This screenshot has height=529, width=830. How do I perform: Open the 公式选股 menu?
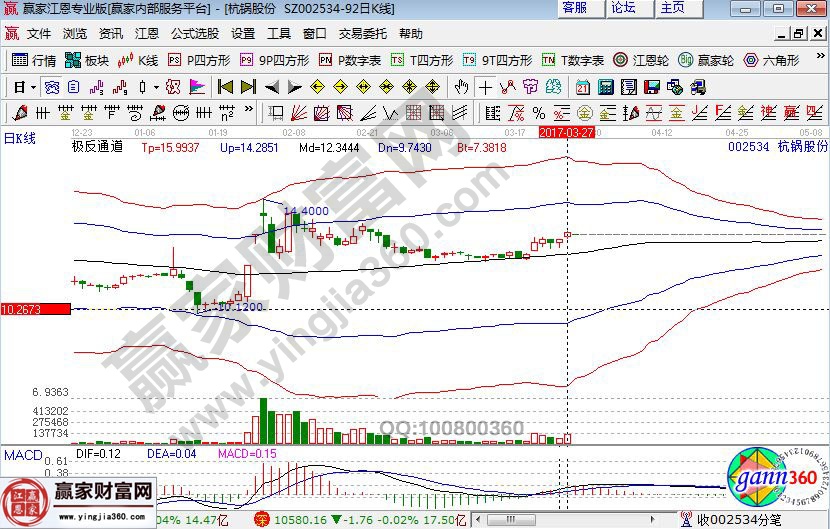coord(195,33)
